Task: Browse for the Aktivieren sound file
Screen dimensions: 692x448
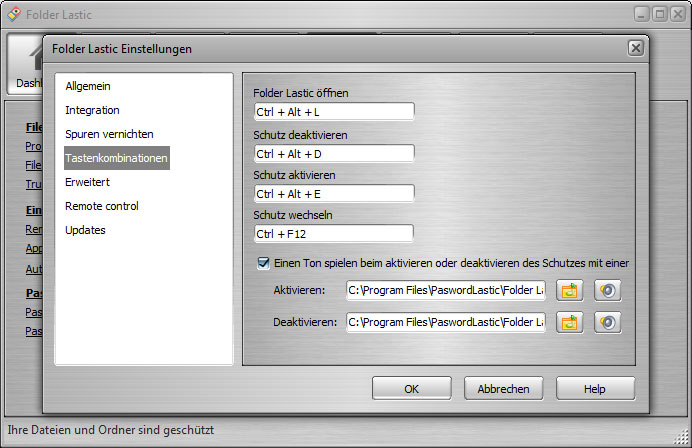Action: coord(570,291)
